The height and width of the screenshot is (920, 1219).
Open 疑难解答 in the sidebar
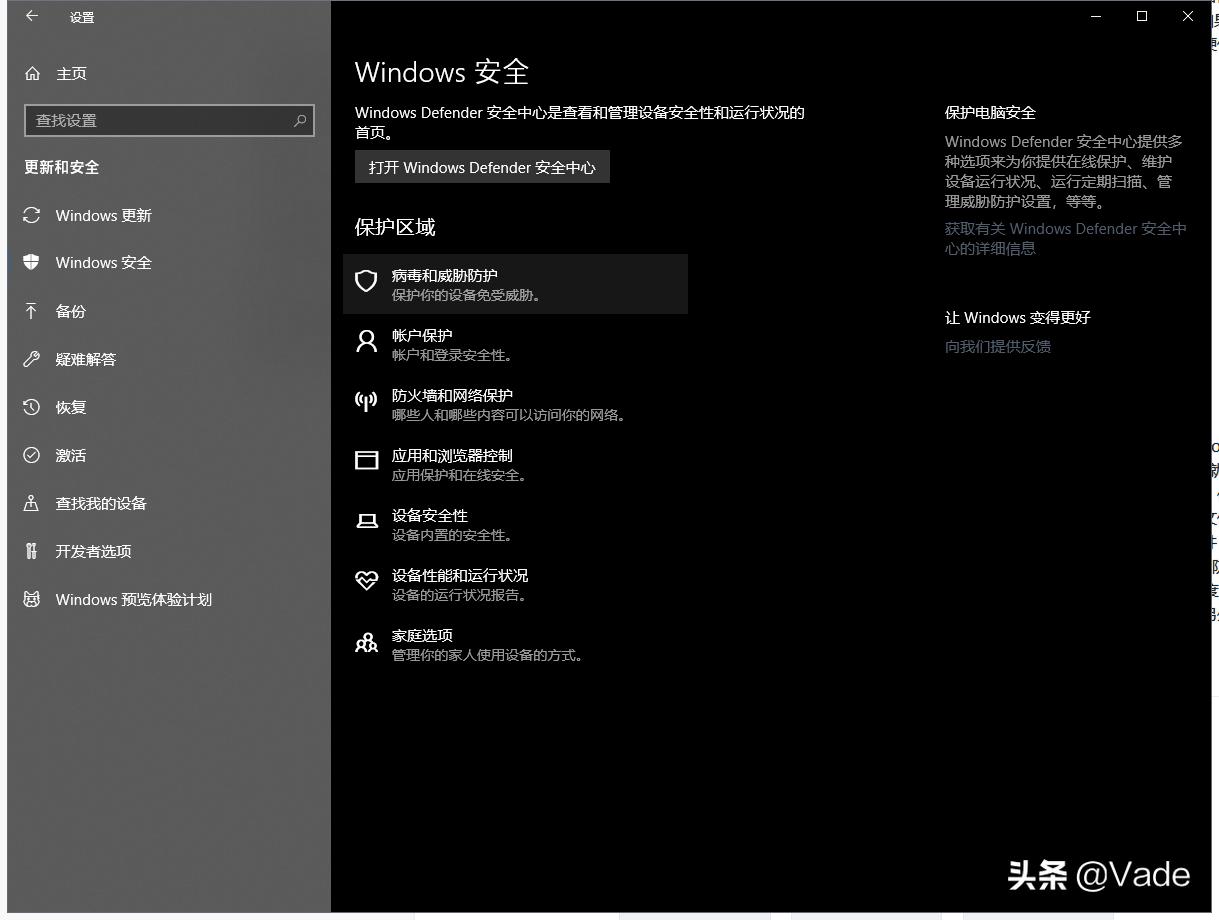tap(87, 359)
